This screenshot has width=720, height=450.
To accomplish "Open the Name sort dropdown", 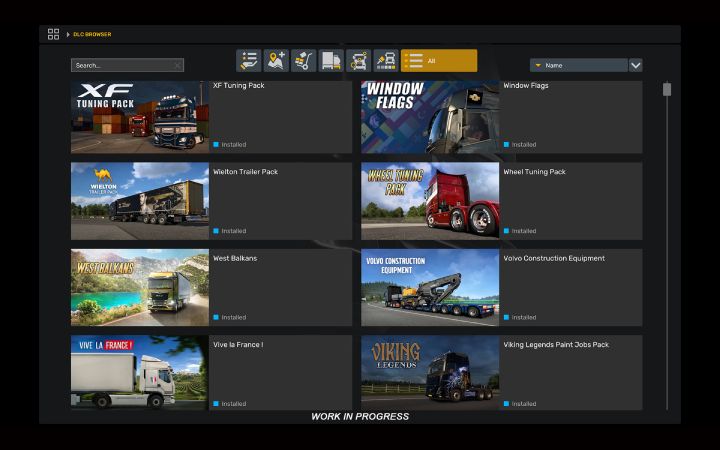I will point(579,65).
